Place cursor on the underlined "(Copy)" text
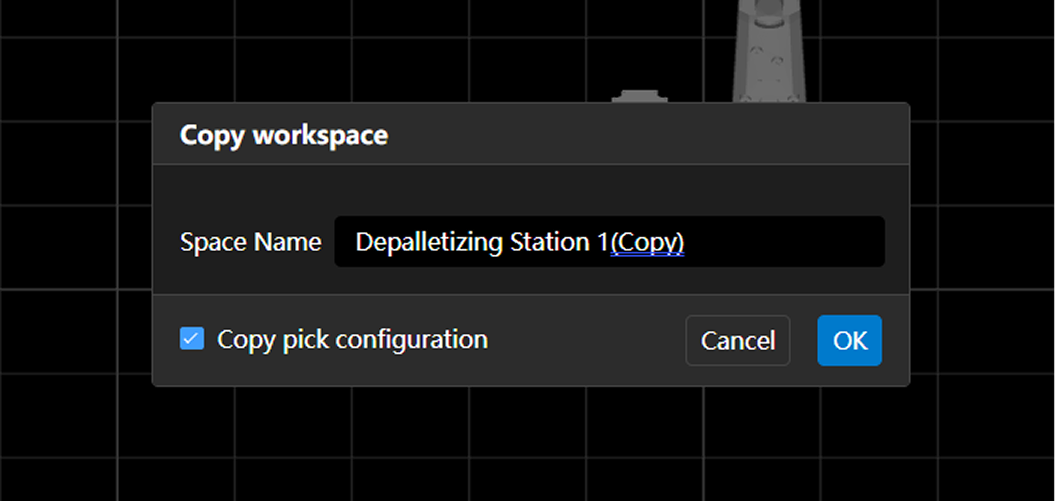Screen dimensions: 1055x501 (x=647, y=242)
